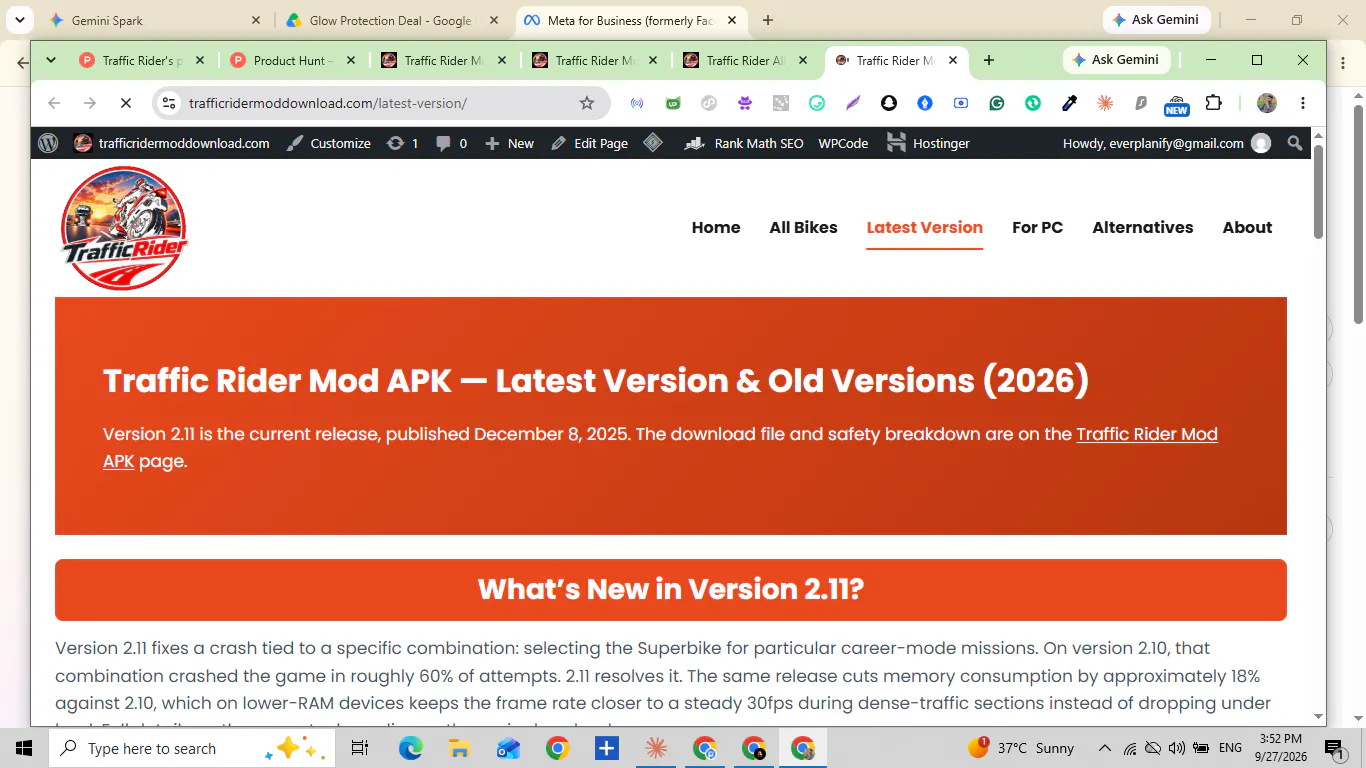The height and width of the screenshot is (768, 1366).
Task: Open the Claude starburst extension
Action: tap(1105, 103)
